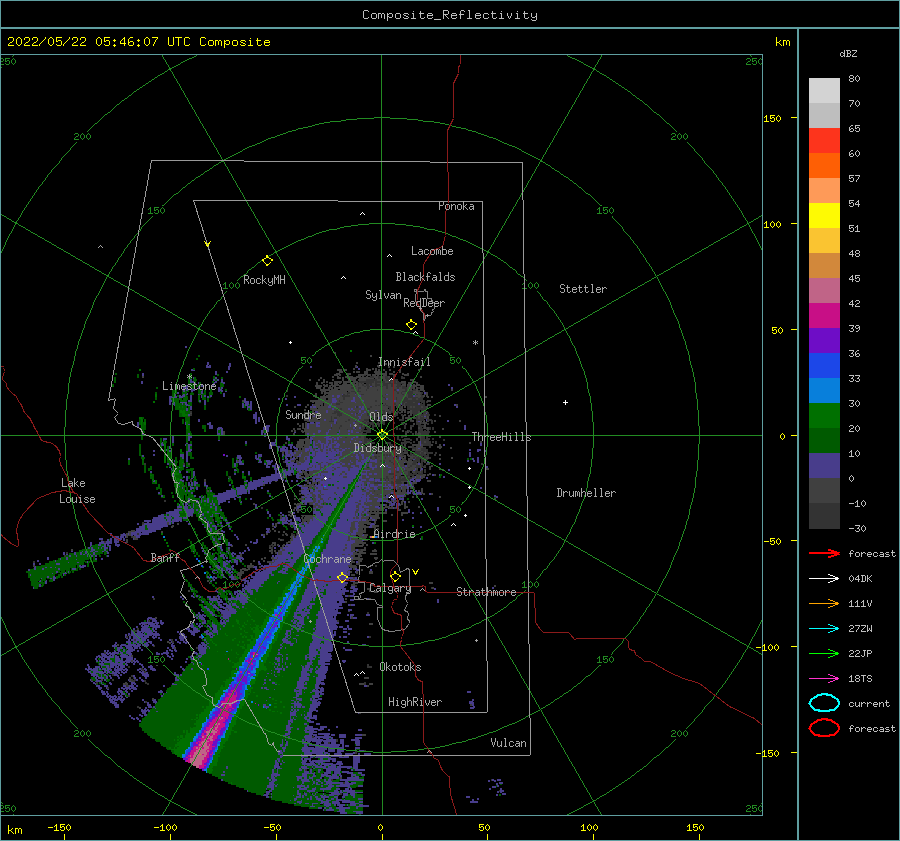Click the Lacombe city label
Image resolution: width=900 pixels, height=841 pixels.
[432, 251]
